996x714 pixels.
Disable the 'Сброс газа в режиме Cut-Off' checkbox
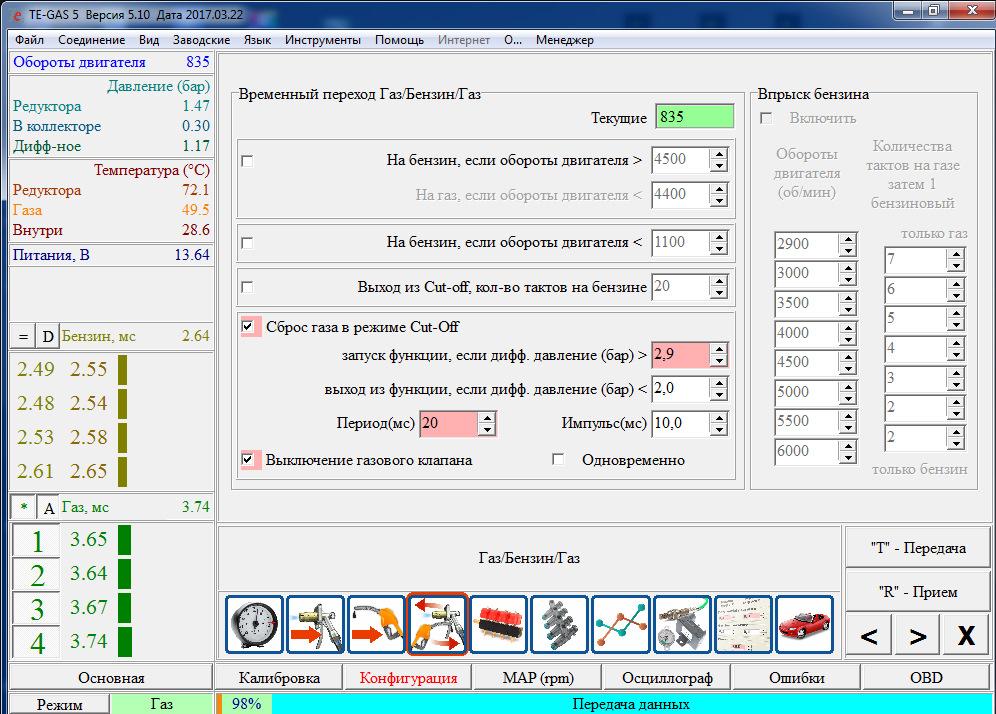tap(248, 327)
